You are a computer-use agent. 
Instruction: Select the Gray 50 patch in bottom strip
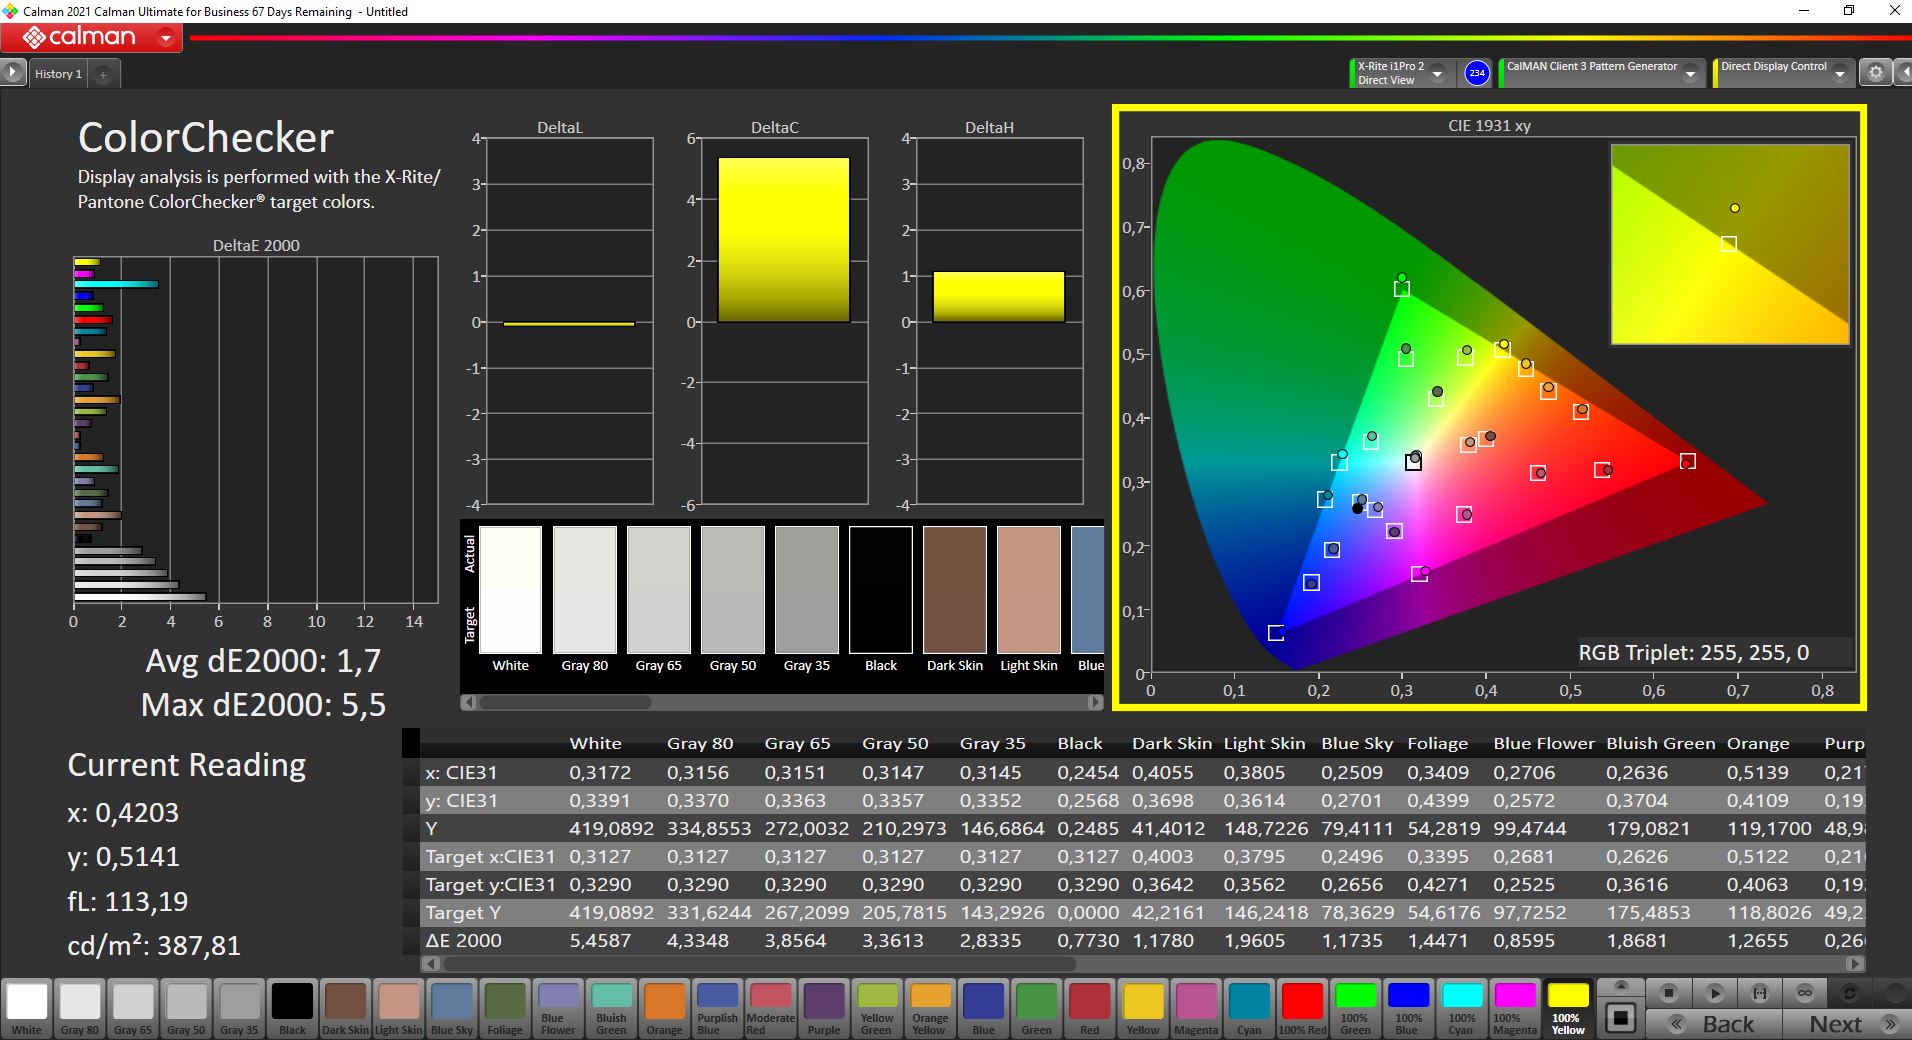coord(186,1008)
